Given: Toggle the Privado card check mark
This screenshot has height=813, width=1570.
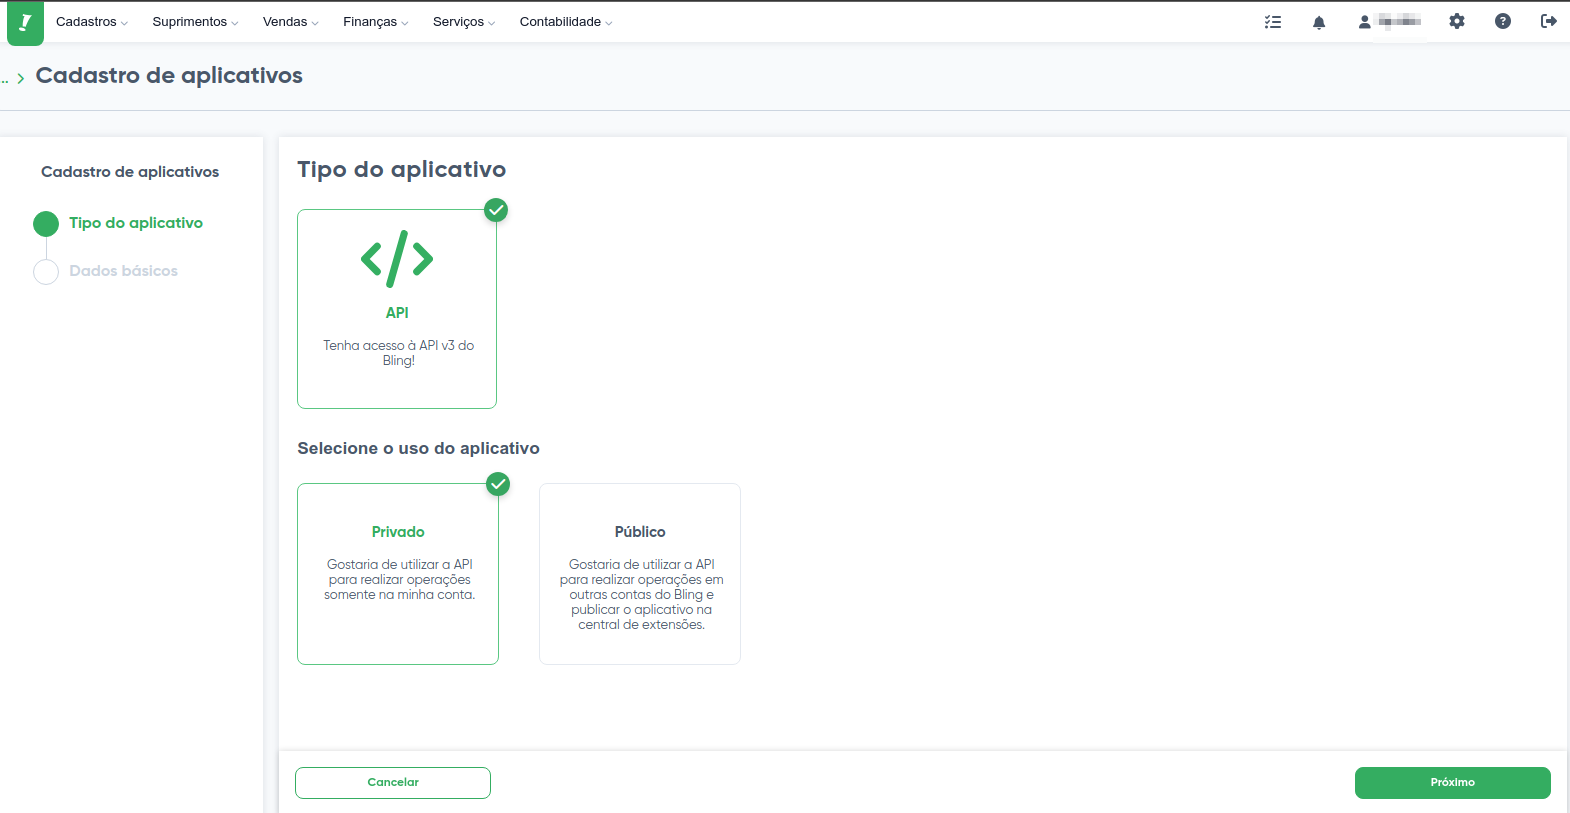Looking at the screenshot, I should pos(498,484).
